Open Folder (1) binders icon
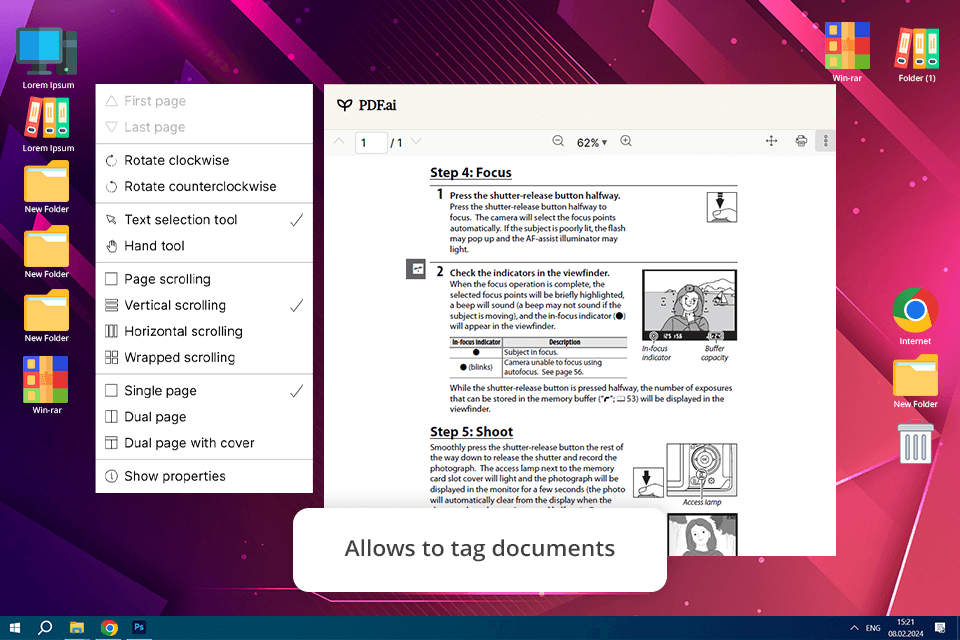The image size is (960, 640). (x=917, y=54)
